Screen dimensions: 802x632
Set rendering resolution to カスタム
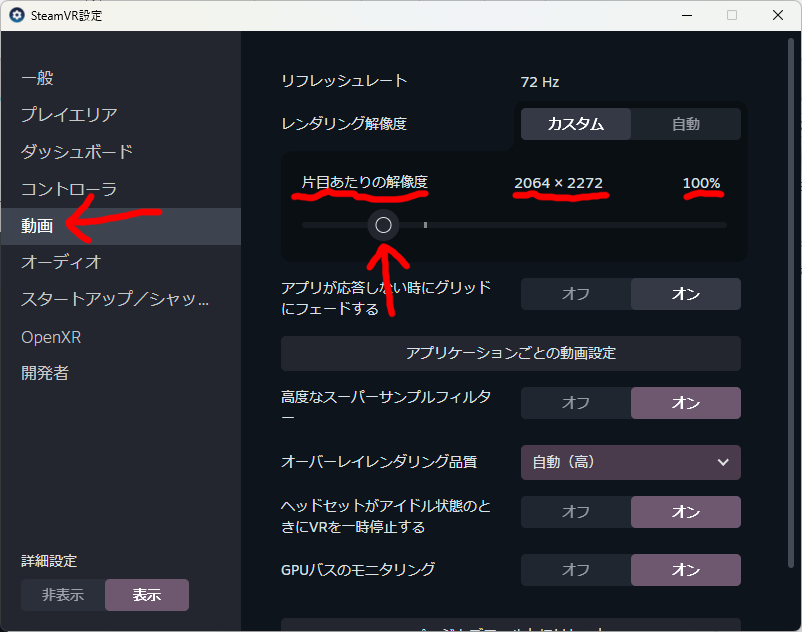tap(576, 124)
